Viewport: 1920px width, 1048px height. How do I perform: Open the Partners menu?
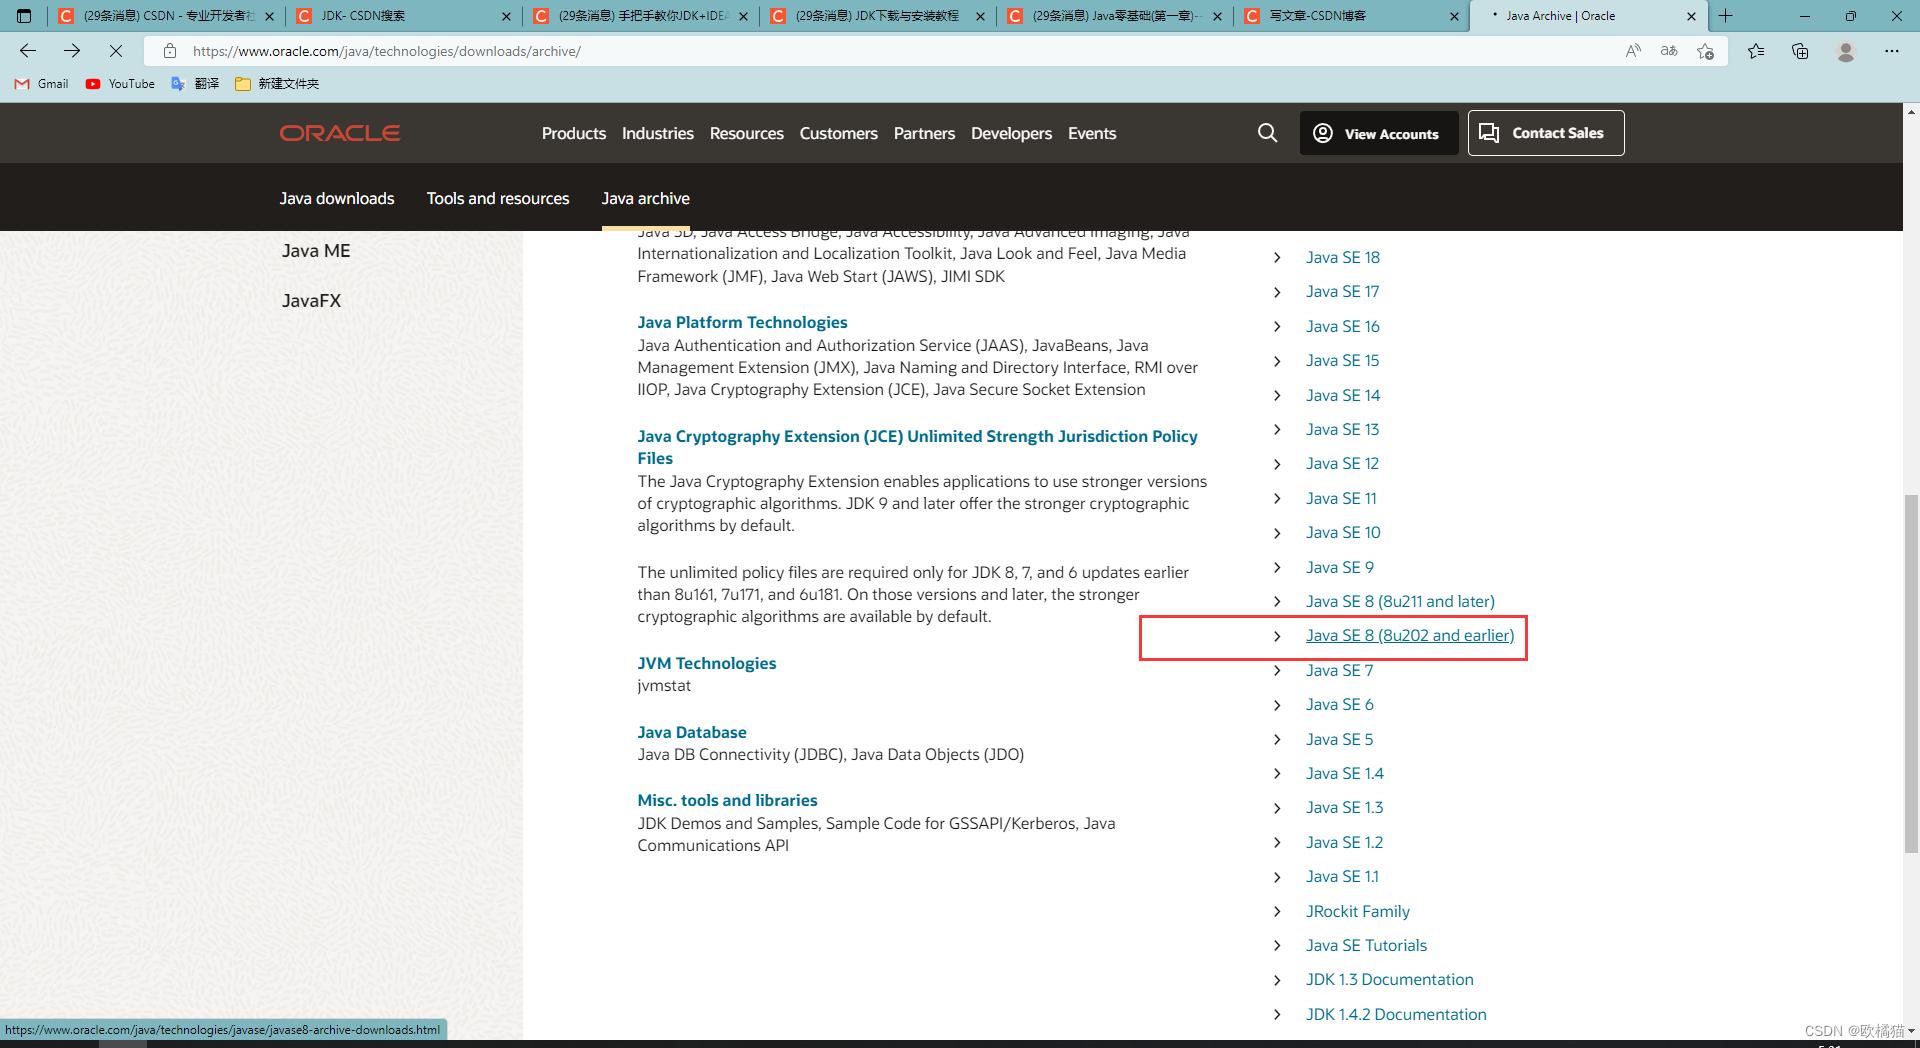(x=924, y=133)
